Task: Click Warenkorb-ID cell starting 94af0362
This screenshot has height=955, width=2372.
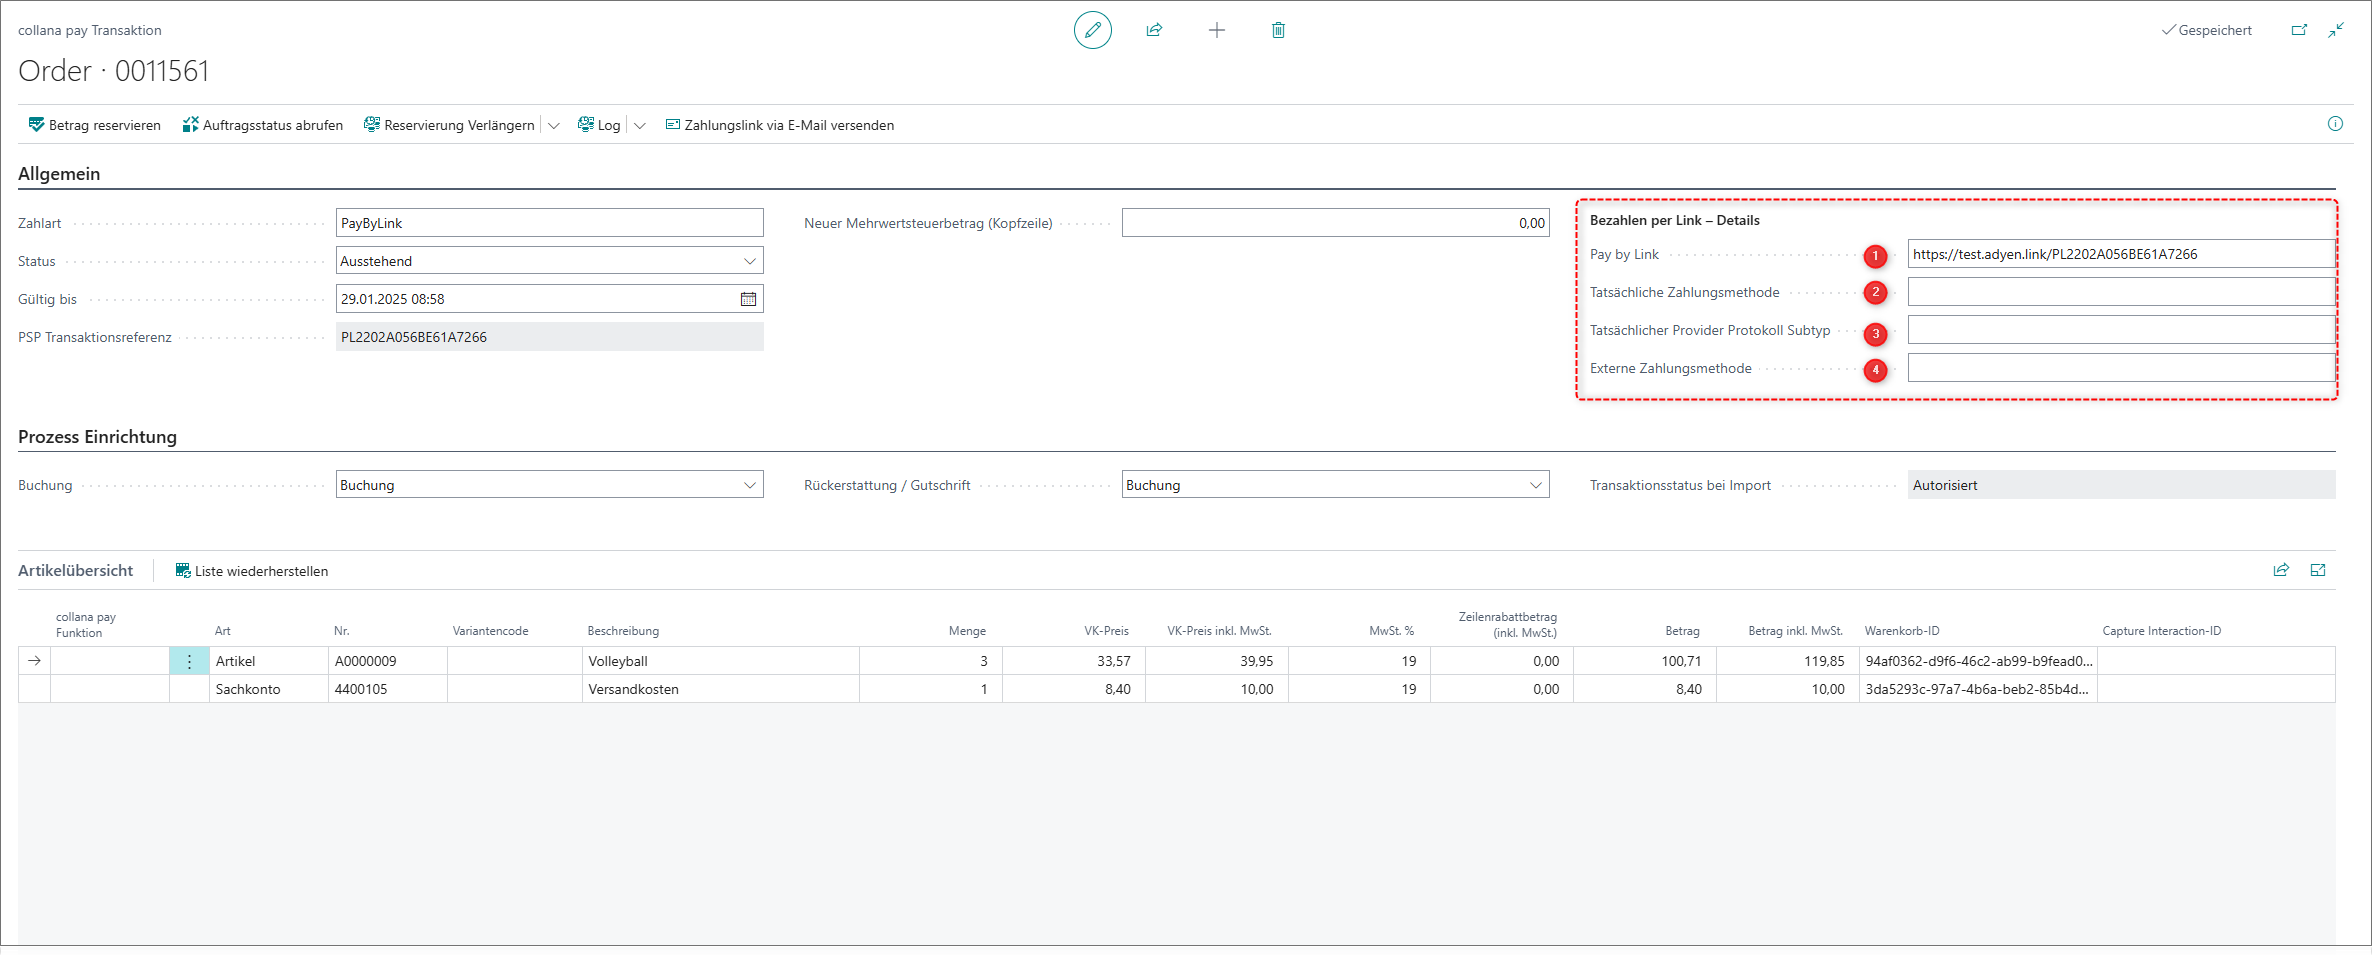Action: click(x=1978, y=661)
